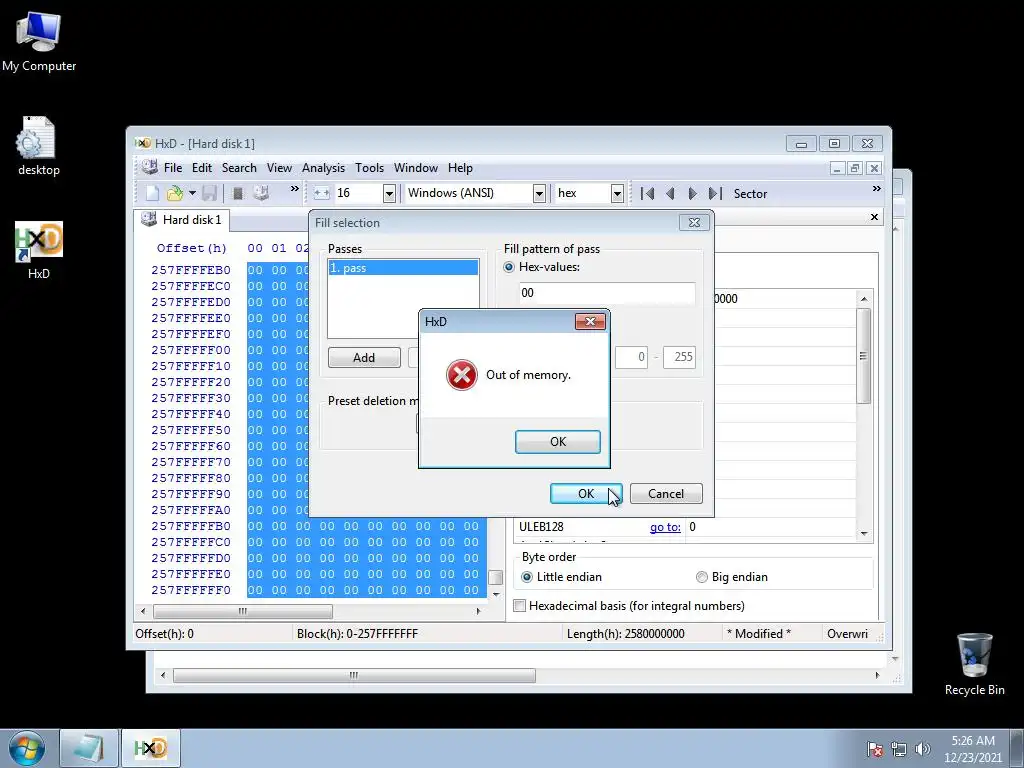Viewport: 1024px width, 768px height.
Task: Show more buttons via left toolbar chevron
Action: pyautogui.click(x=295, y=189)
